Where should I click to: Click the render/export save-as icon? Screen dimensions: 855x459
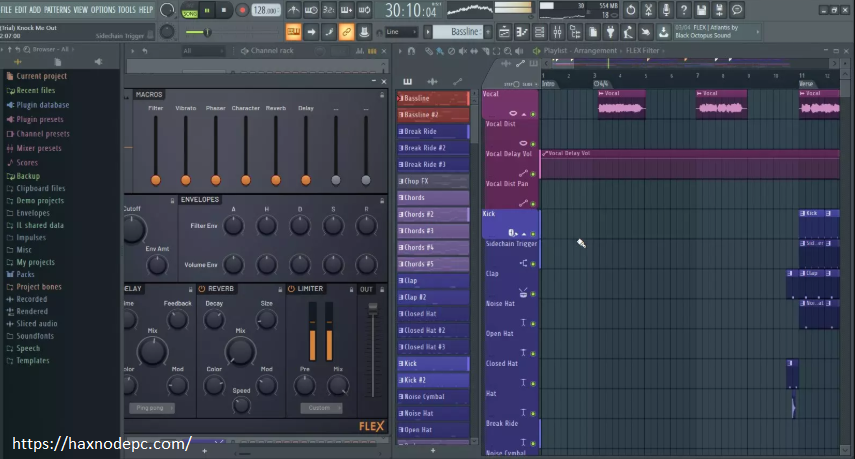click(x=719, y=10)
